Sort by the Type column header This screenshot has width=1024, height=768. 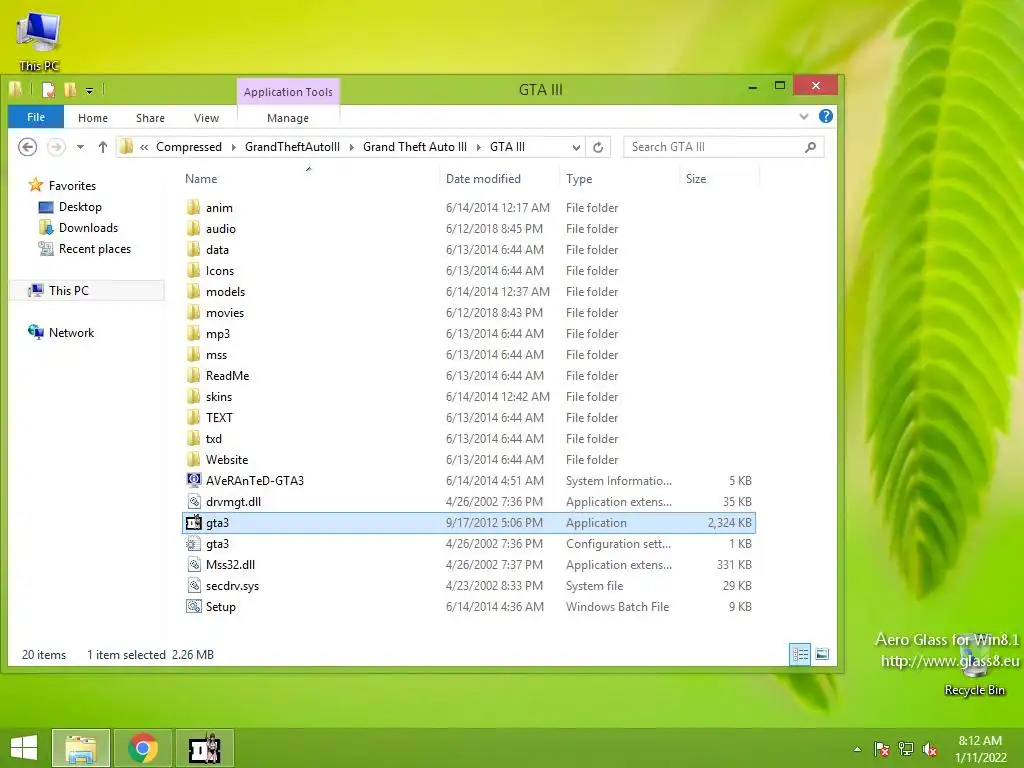[620, 178]
